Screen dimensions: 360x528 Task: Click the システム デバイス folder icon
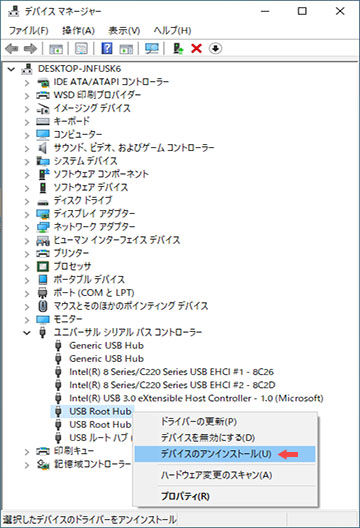tap(43, 161)
